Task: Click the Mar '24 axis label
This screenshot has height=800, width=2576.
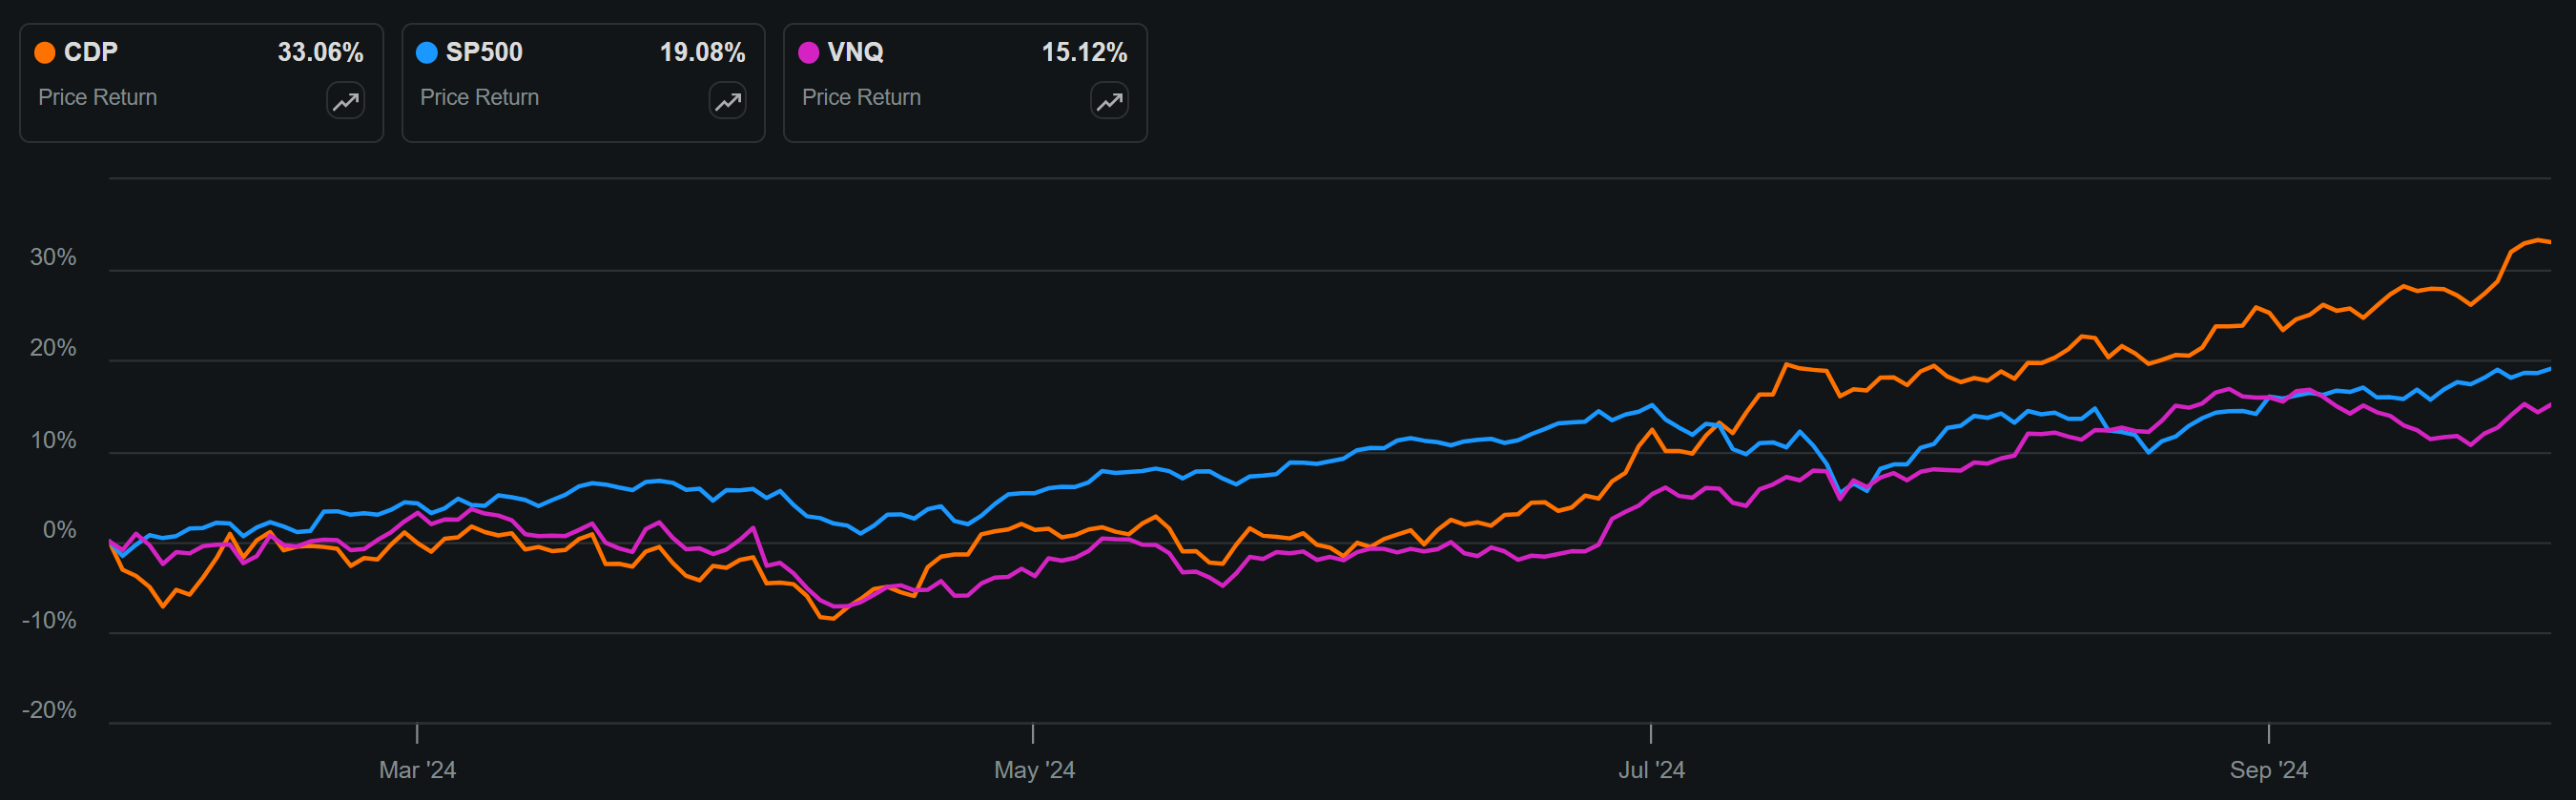Action: point(417,770)
